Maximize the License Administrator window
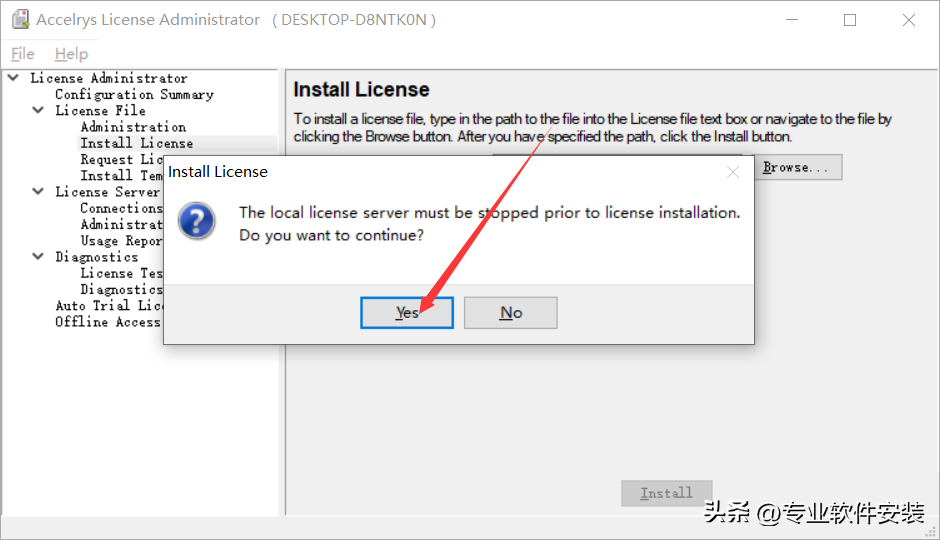Image resolution: width=940 pixels, height=540 pixels. tap(850, 20)
